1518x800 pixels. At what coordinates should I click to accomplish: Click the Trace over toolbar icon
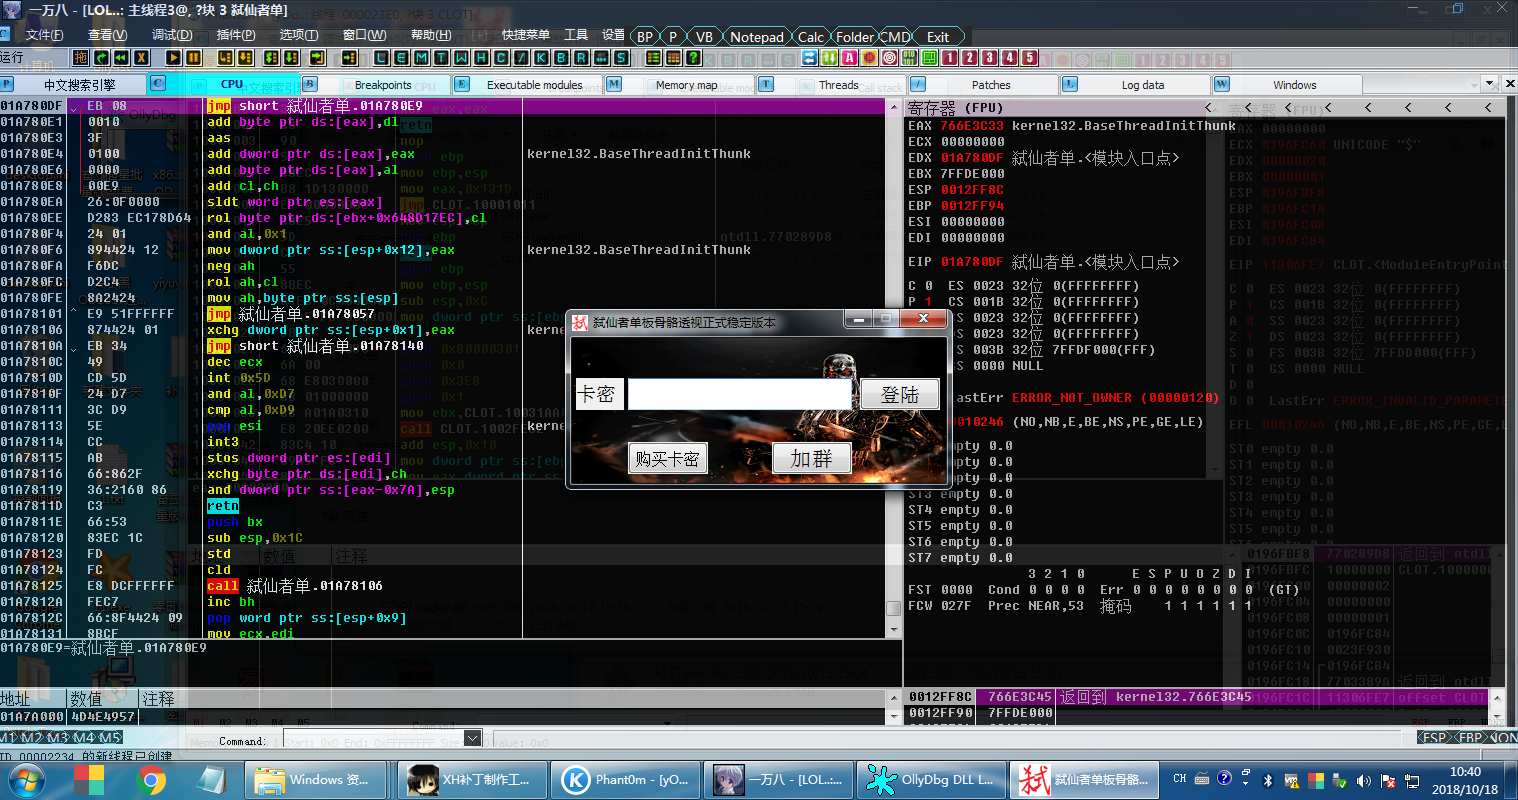click(291, 58)
